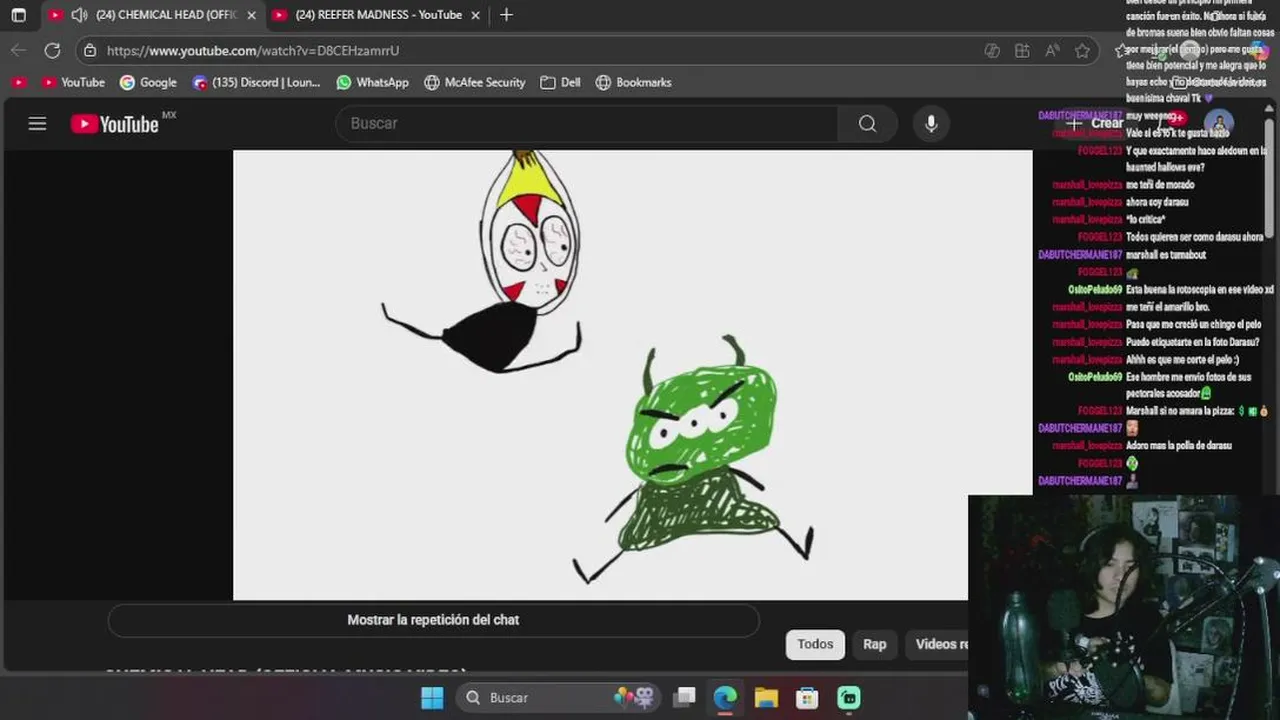Open the McAfee Security bookmark
This screenshot has width=1280, height=720.
pos(474,82)
